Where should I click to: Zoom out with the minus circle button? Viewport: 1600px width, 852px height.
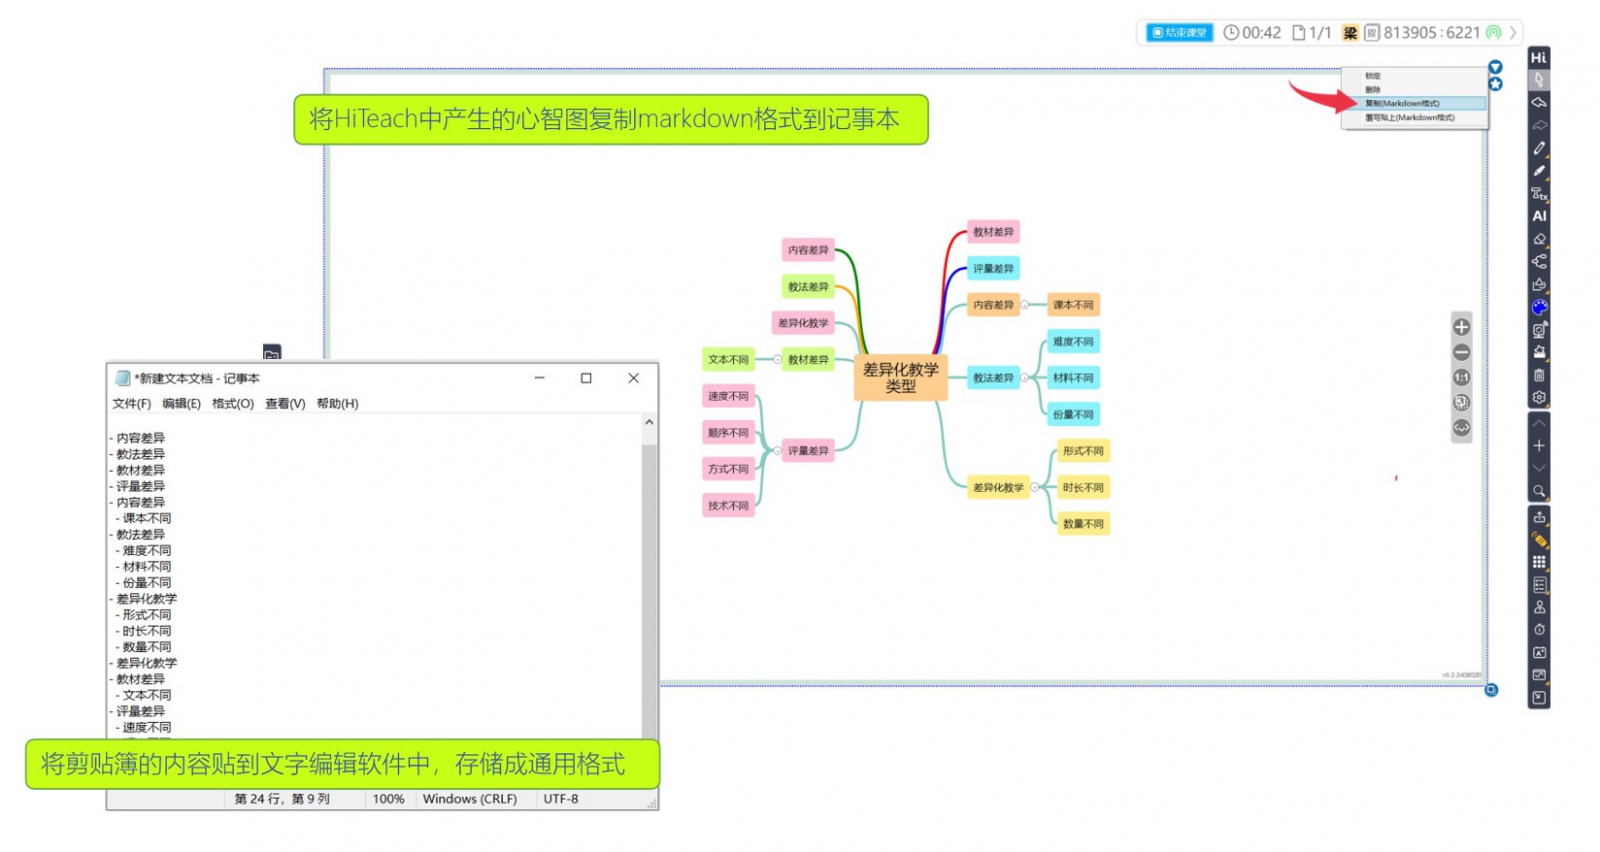pyautogui.click(x=1461, y=352)
